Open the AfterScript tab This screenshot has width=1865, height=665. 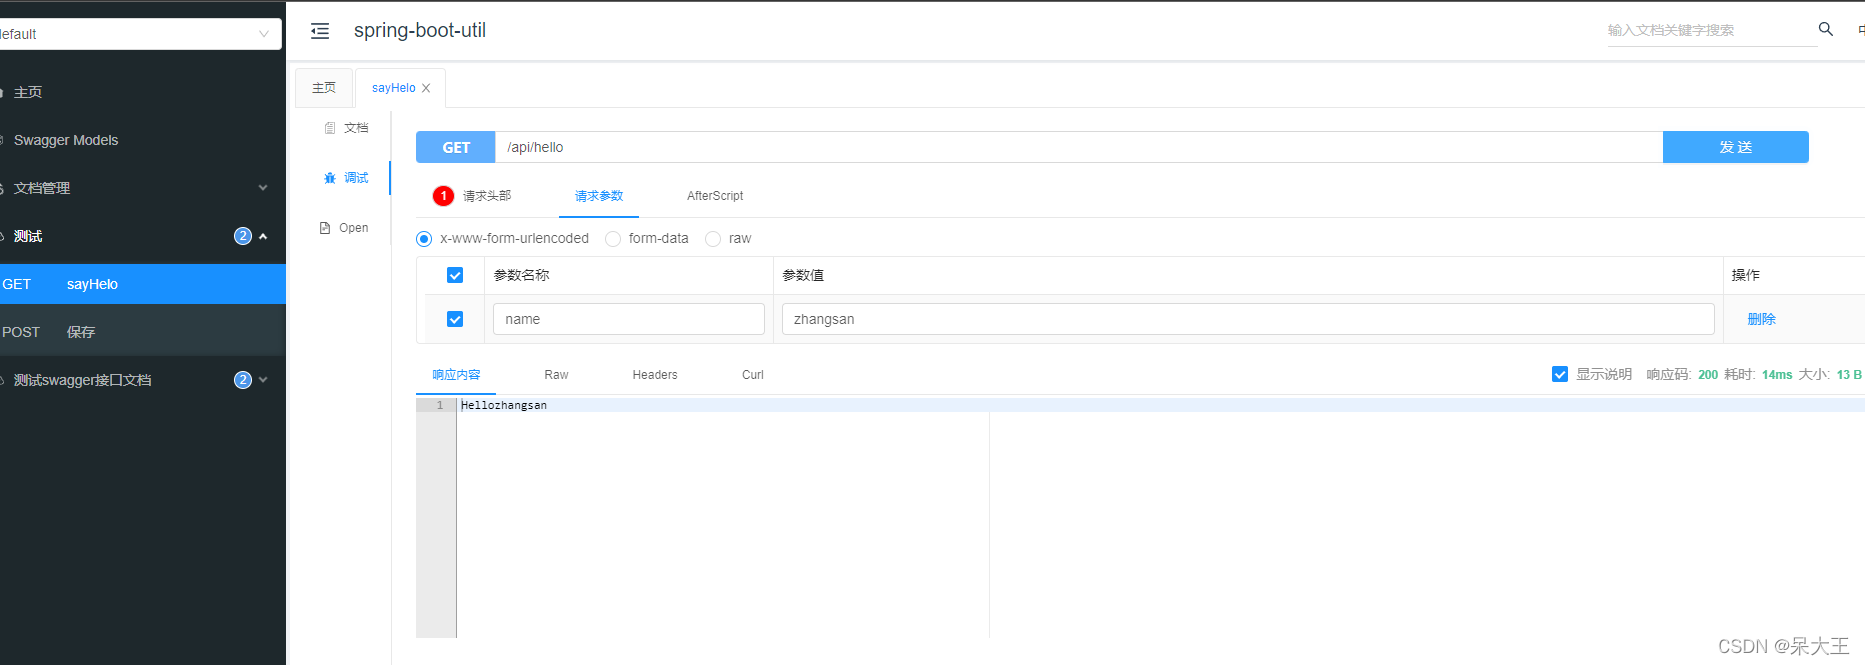click(715, 196)
